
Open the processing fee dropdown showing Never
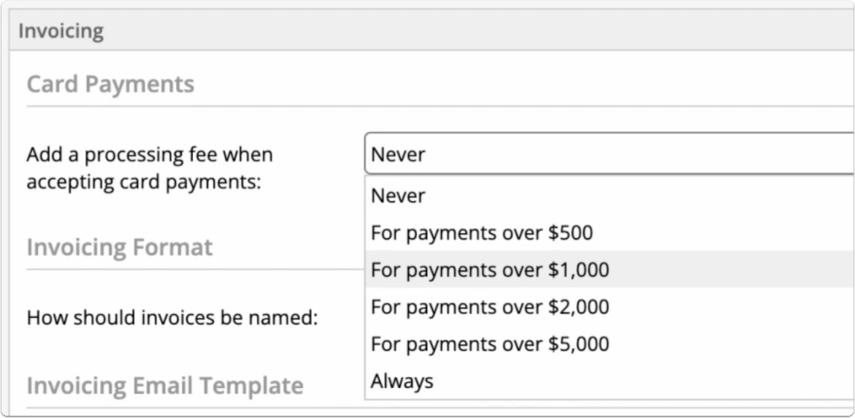(x=609, y=154)
